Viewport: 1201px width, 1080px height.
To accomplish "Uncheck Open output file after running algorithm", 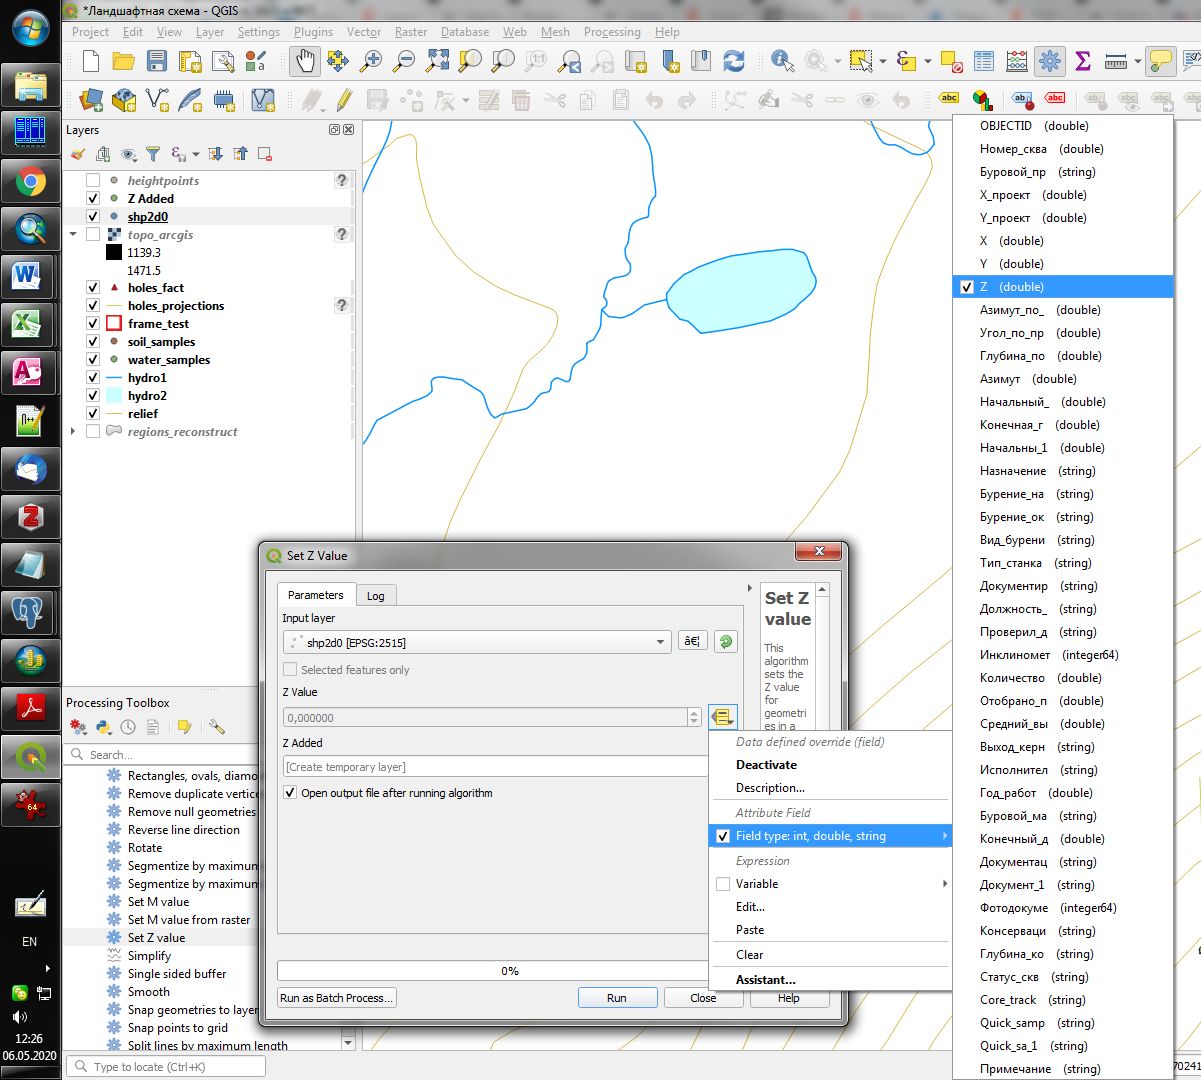I will pos(290,793).
